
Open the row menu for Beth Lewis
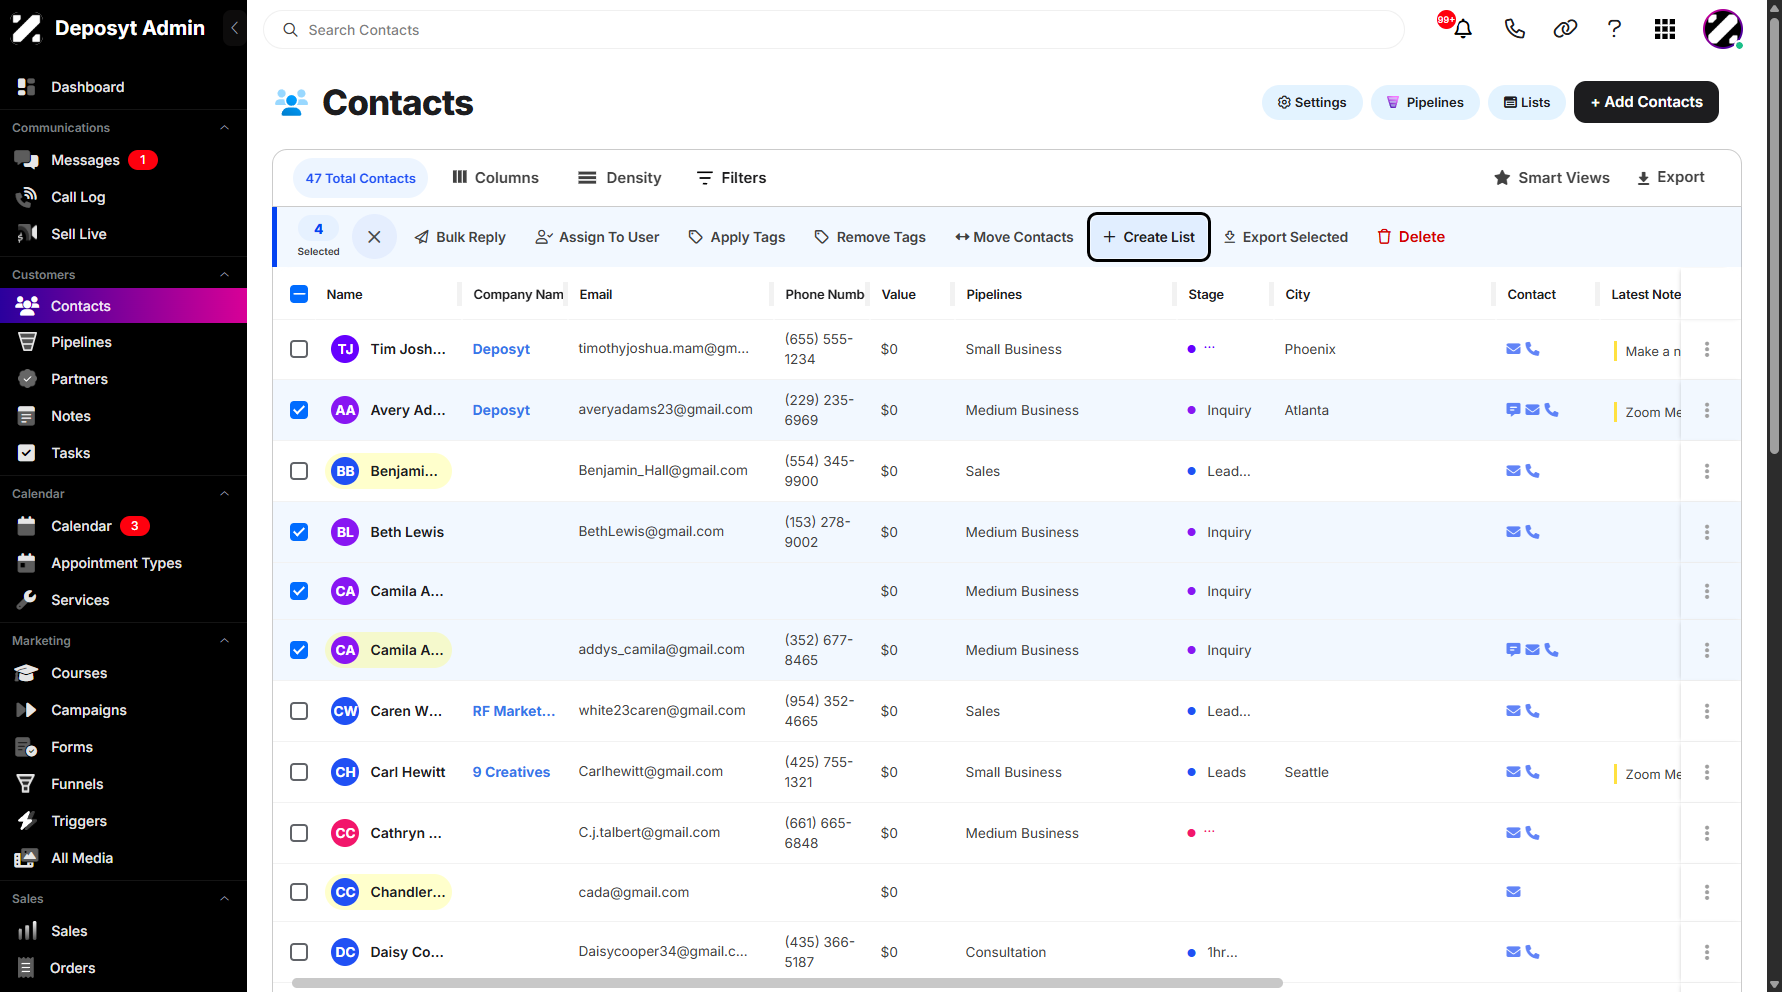[x=1706, y=532]
